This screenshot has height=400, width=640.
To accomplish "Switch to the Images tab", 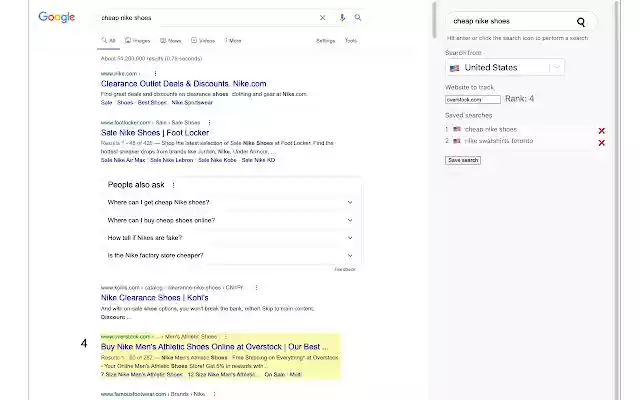I will pyautogui.click(x=138, y=41).
